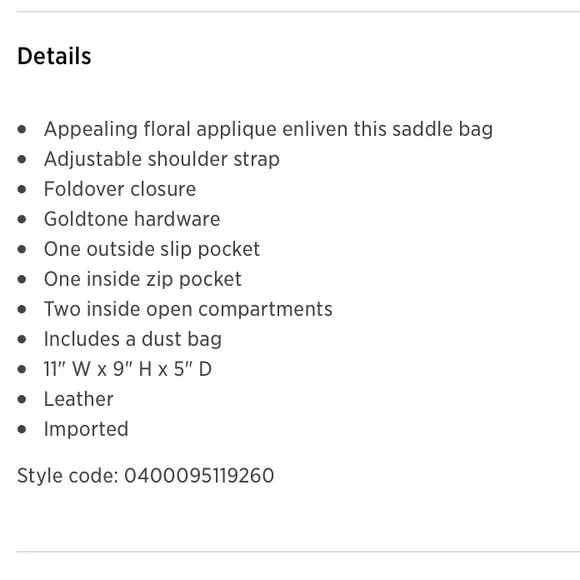
Task: Click the bullet beside Goldtone hardware
Action: [x=22, y=219]
